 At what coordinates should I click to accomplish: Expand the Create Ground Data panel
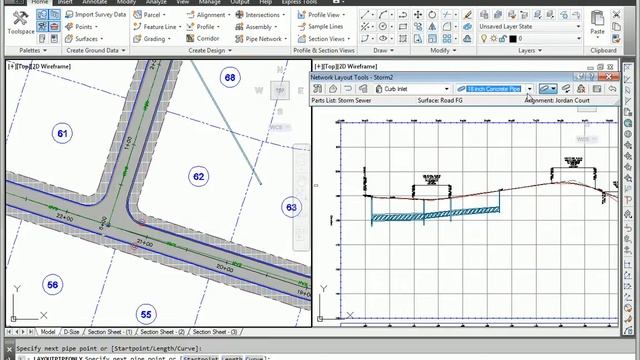click(96, 51)
